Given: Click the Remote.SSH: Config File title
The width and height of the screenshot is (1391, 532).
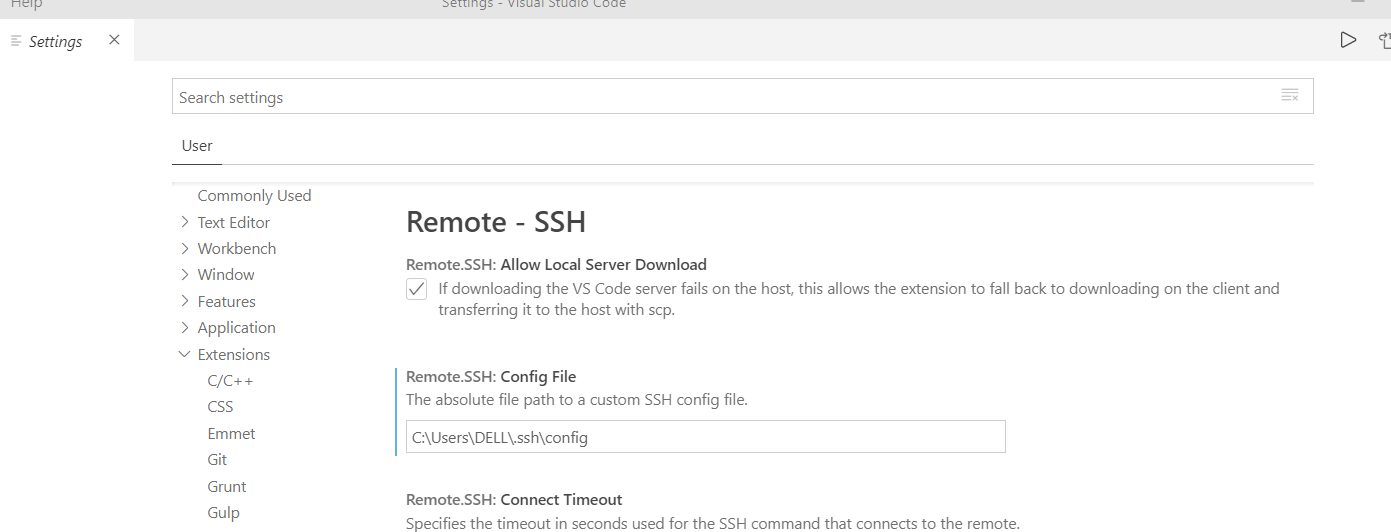Looking at the screenshot, I should pos(491,376).
